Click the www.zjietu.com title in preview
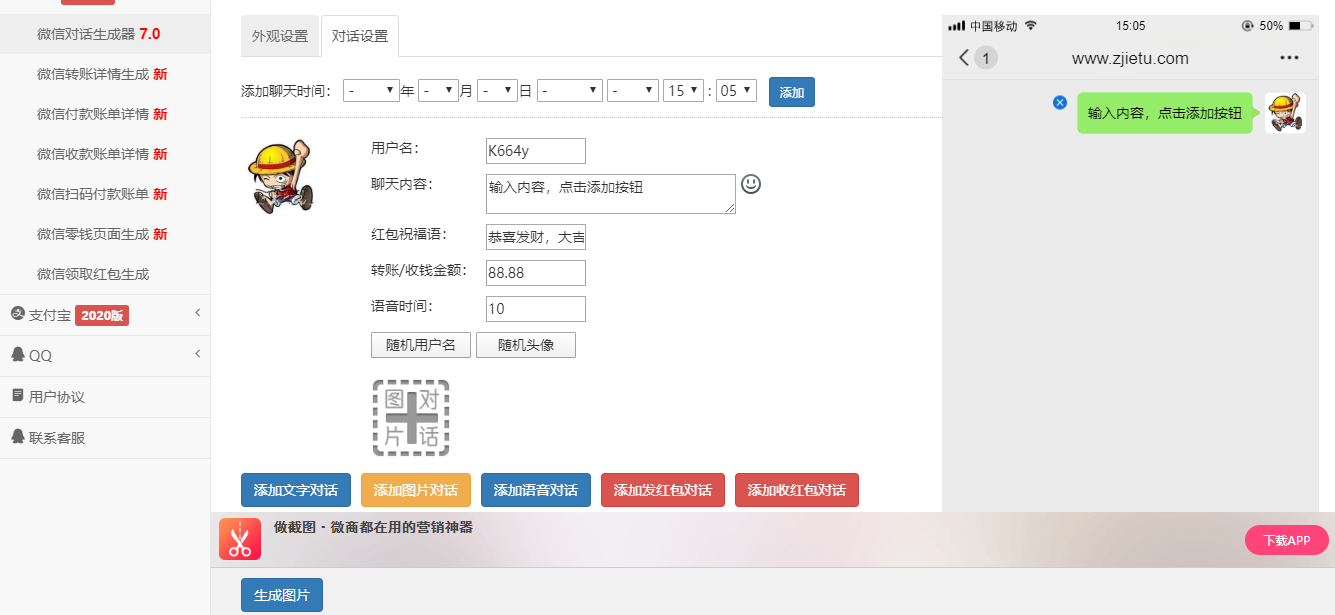1335x615 pixels. click(1130, 58)
